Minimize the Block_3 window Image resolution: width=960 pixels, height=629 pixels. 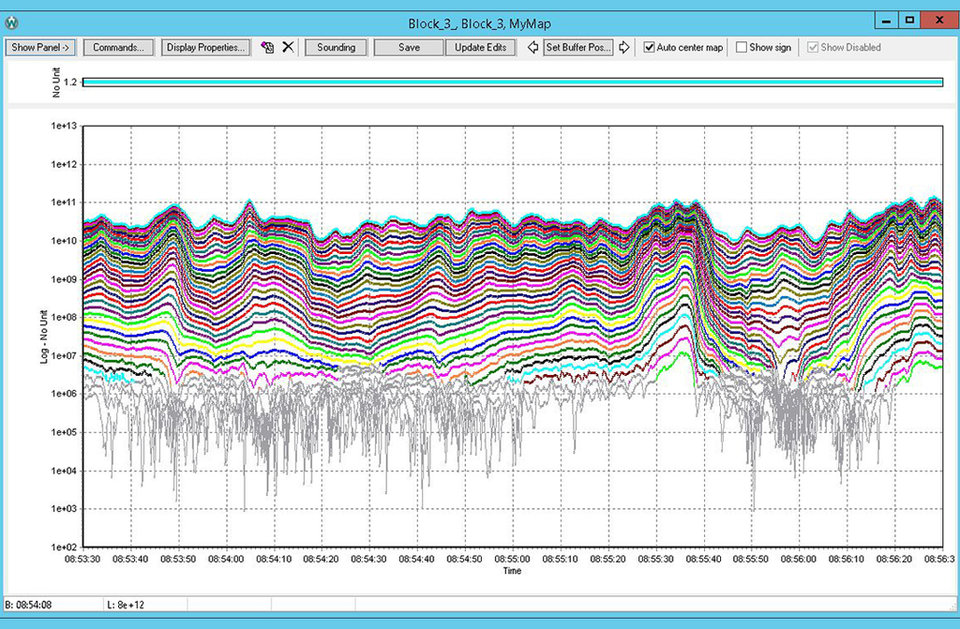tap(886, 19)
